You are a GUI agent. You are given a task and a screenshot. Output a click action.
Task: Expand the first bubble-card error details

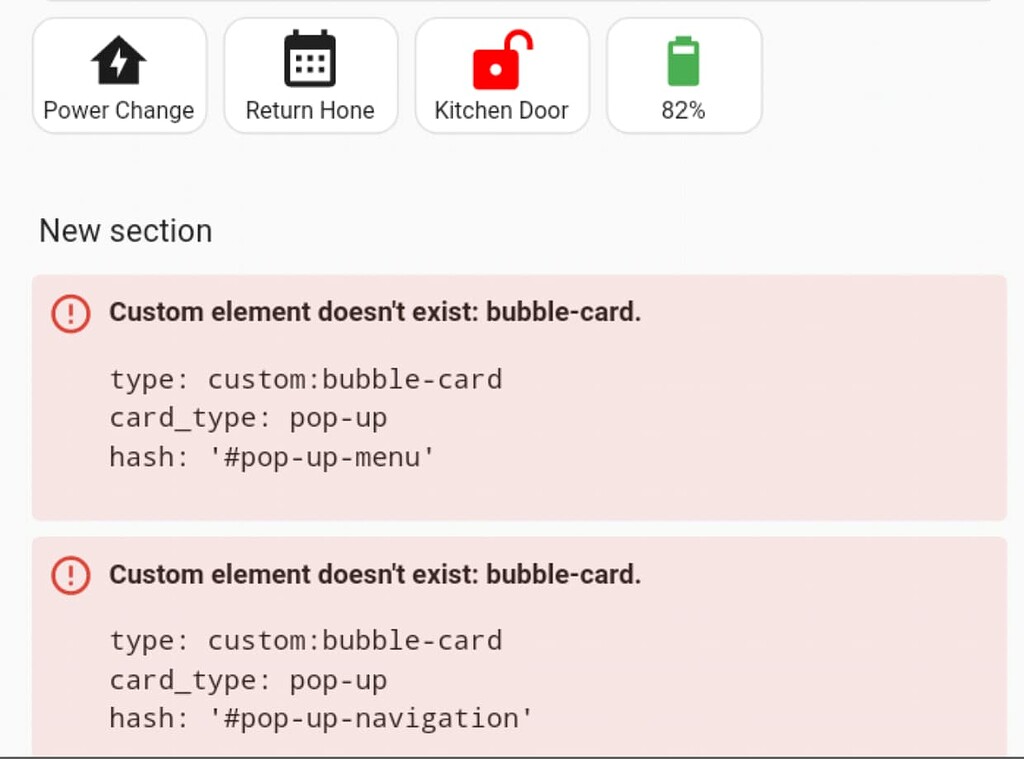tap(375, 312)
